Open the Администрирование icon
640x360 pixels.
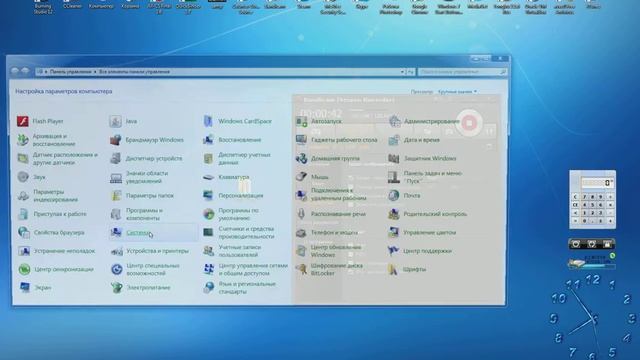click(394, 121)
